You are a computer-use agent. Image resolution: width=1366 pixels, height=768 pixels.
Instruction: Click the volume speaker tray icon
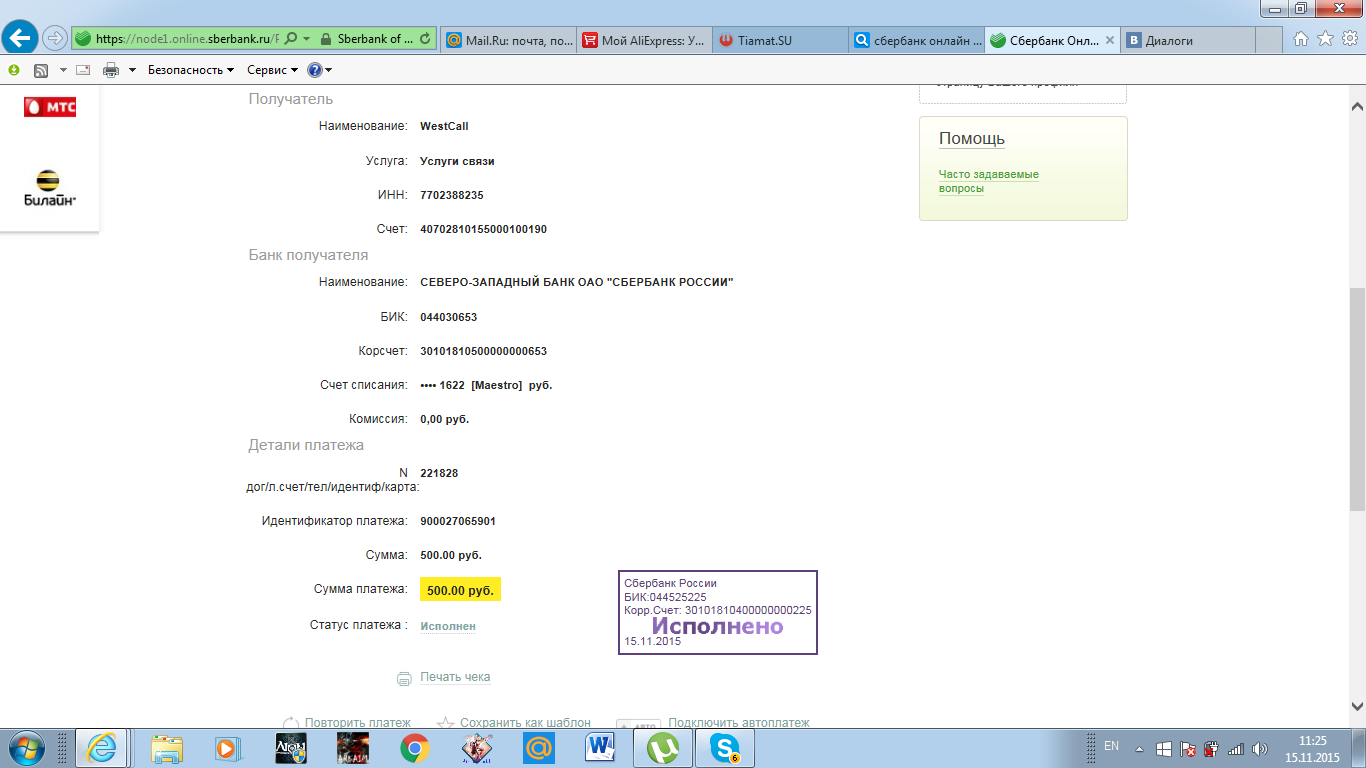click(x=1260, y=749)
